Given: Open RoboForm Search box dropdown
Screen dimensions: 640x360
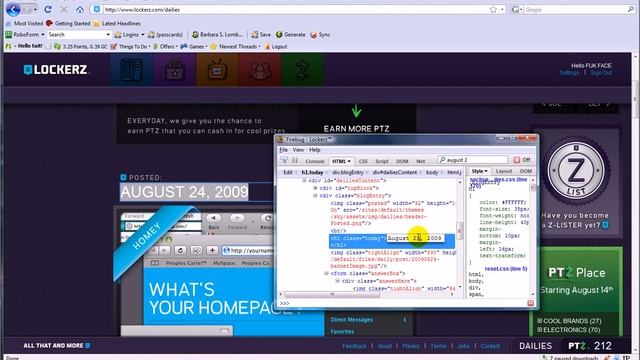Looking at the screenshot, I should (108, 35).
